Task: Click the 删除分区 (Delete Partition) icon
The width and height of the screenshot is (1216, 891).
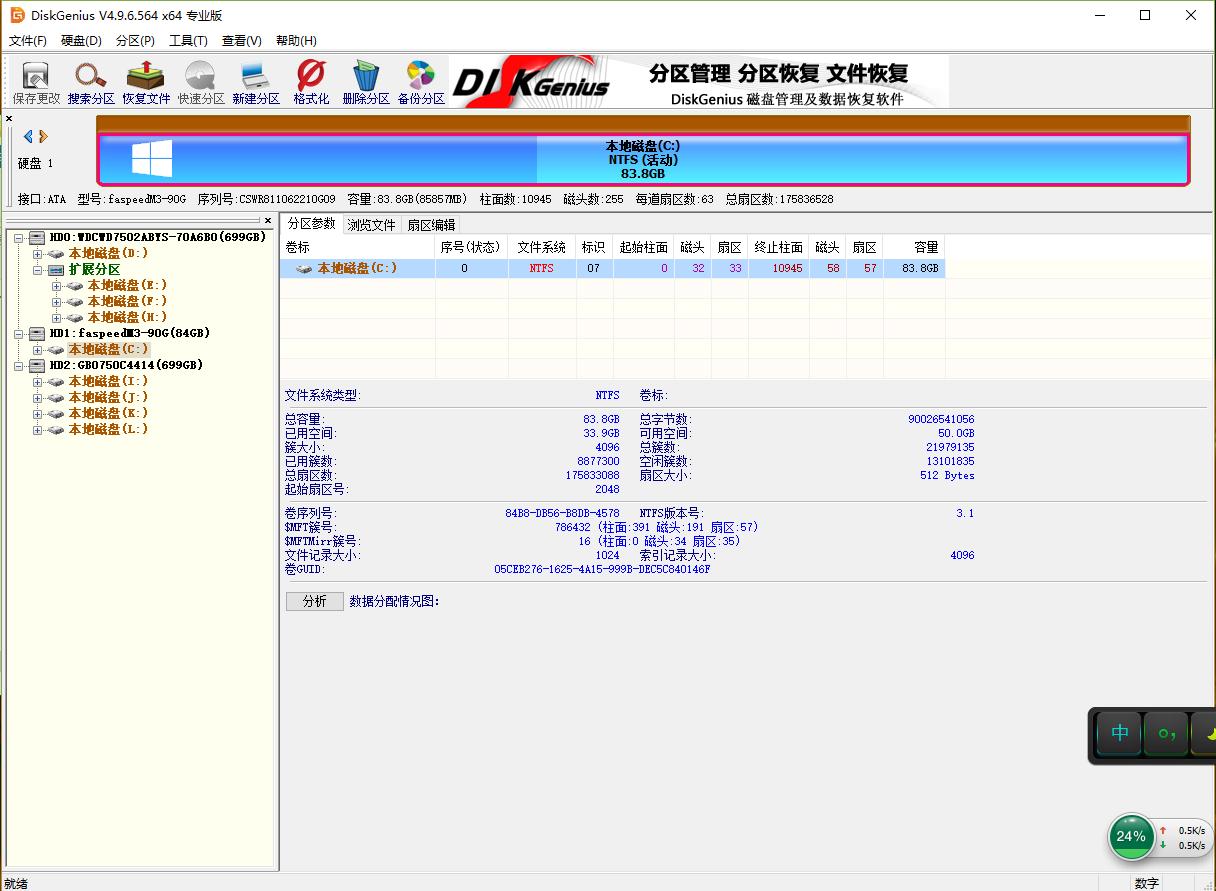Action: tap(366, 81)
